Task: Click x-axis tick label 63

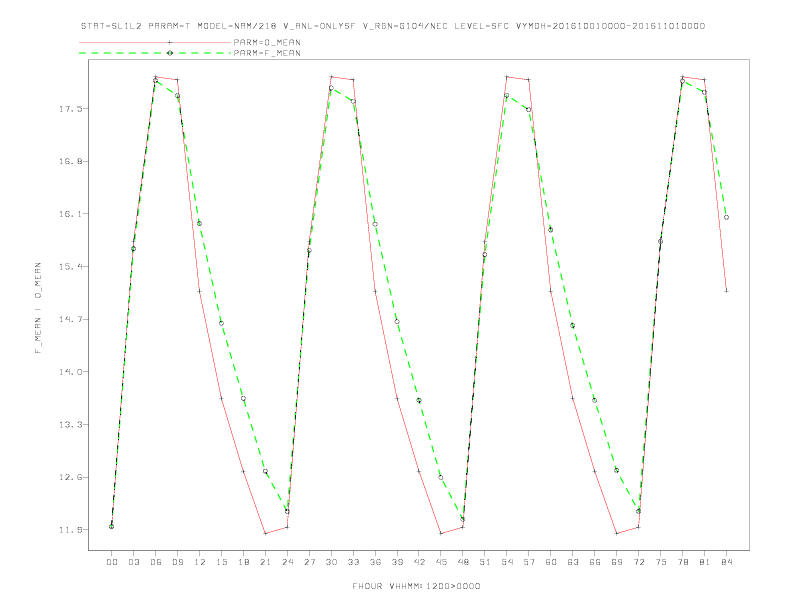Action: (x=573, y=562)
